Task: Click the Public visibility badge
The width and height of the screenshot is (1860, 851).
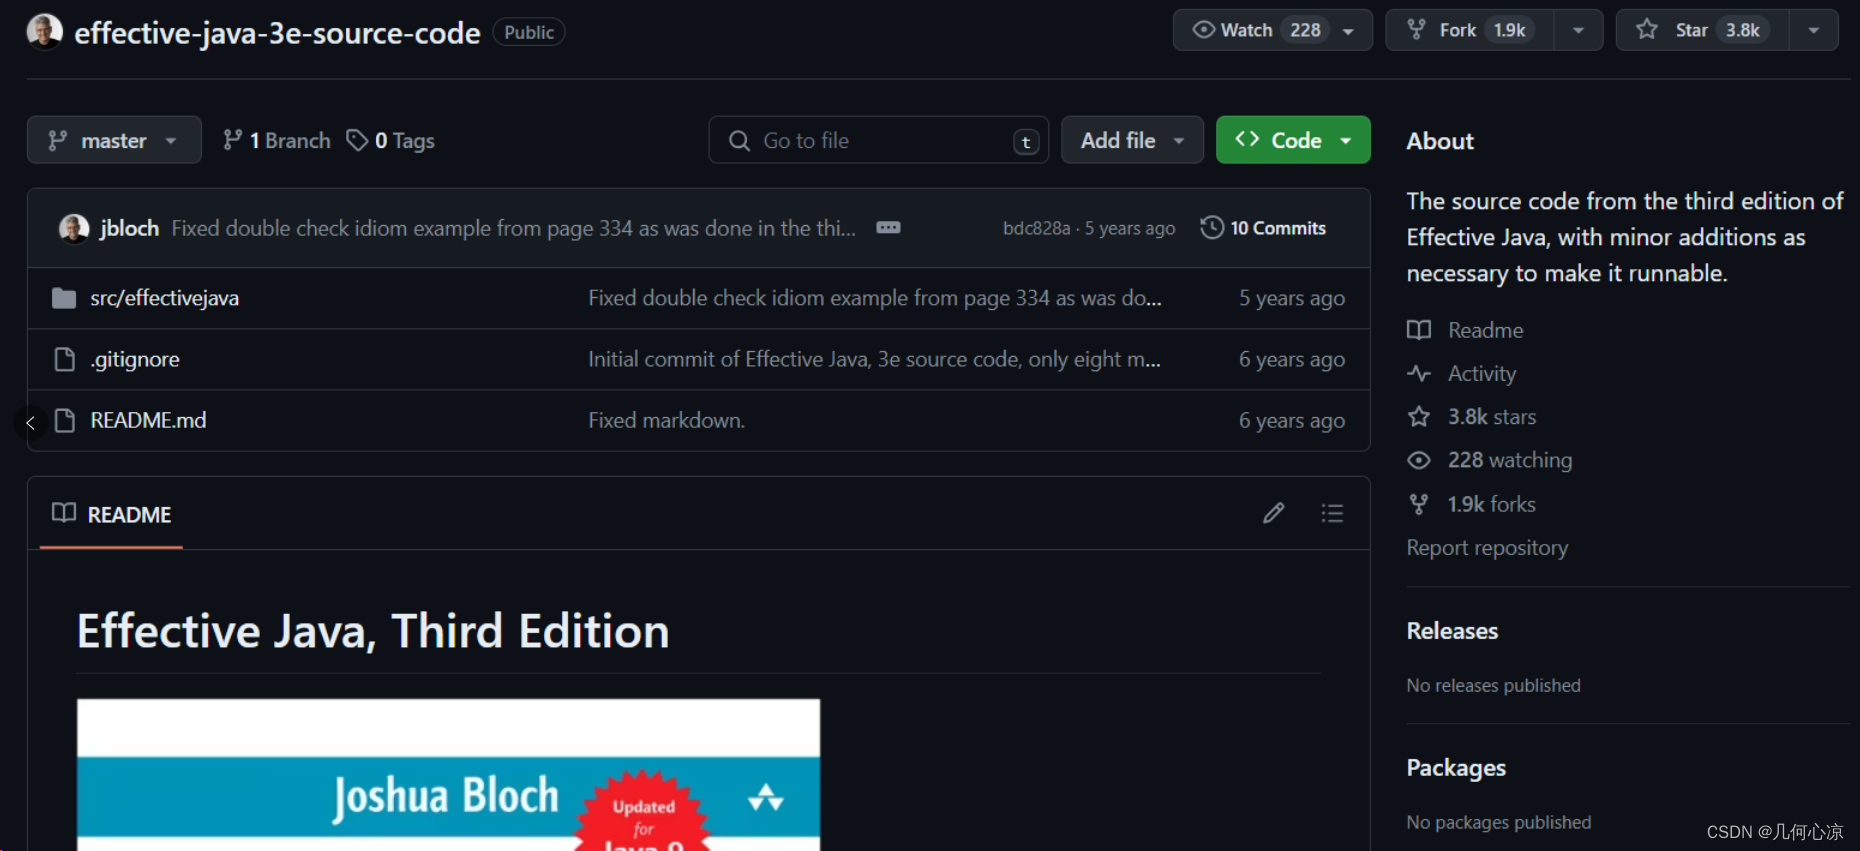Action: (529, 32)
